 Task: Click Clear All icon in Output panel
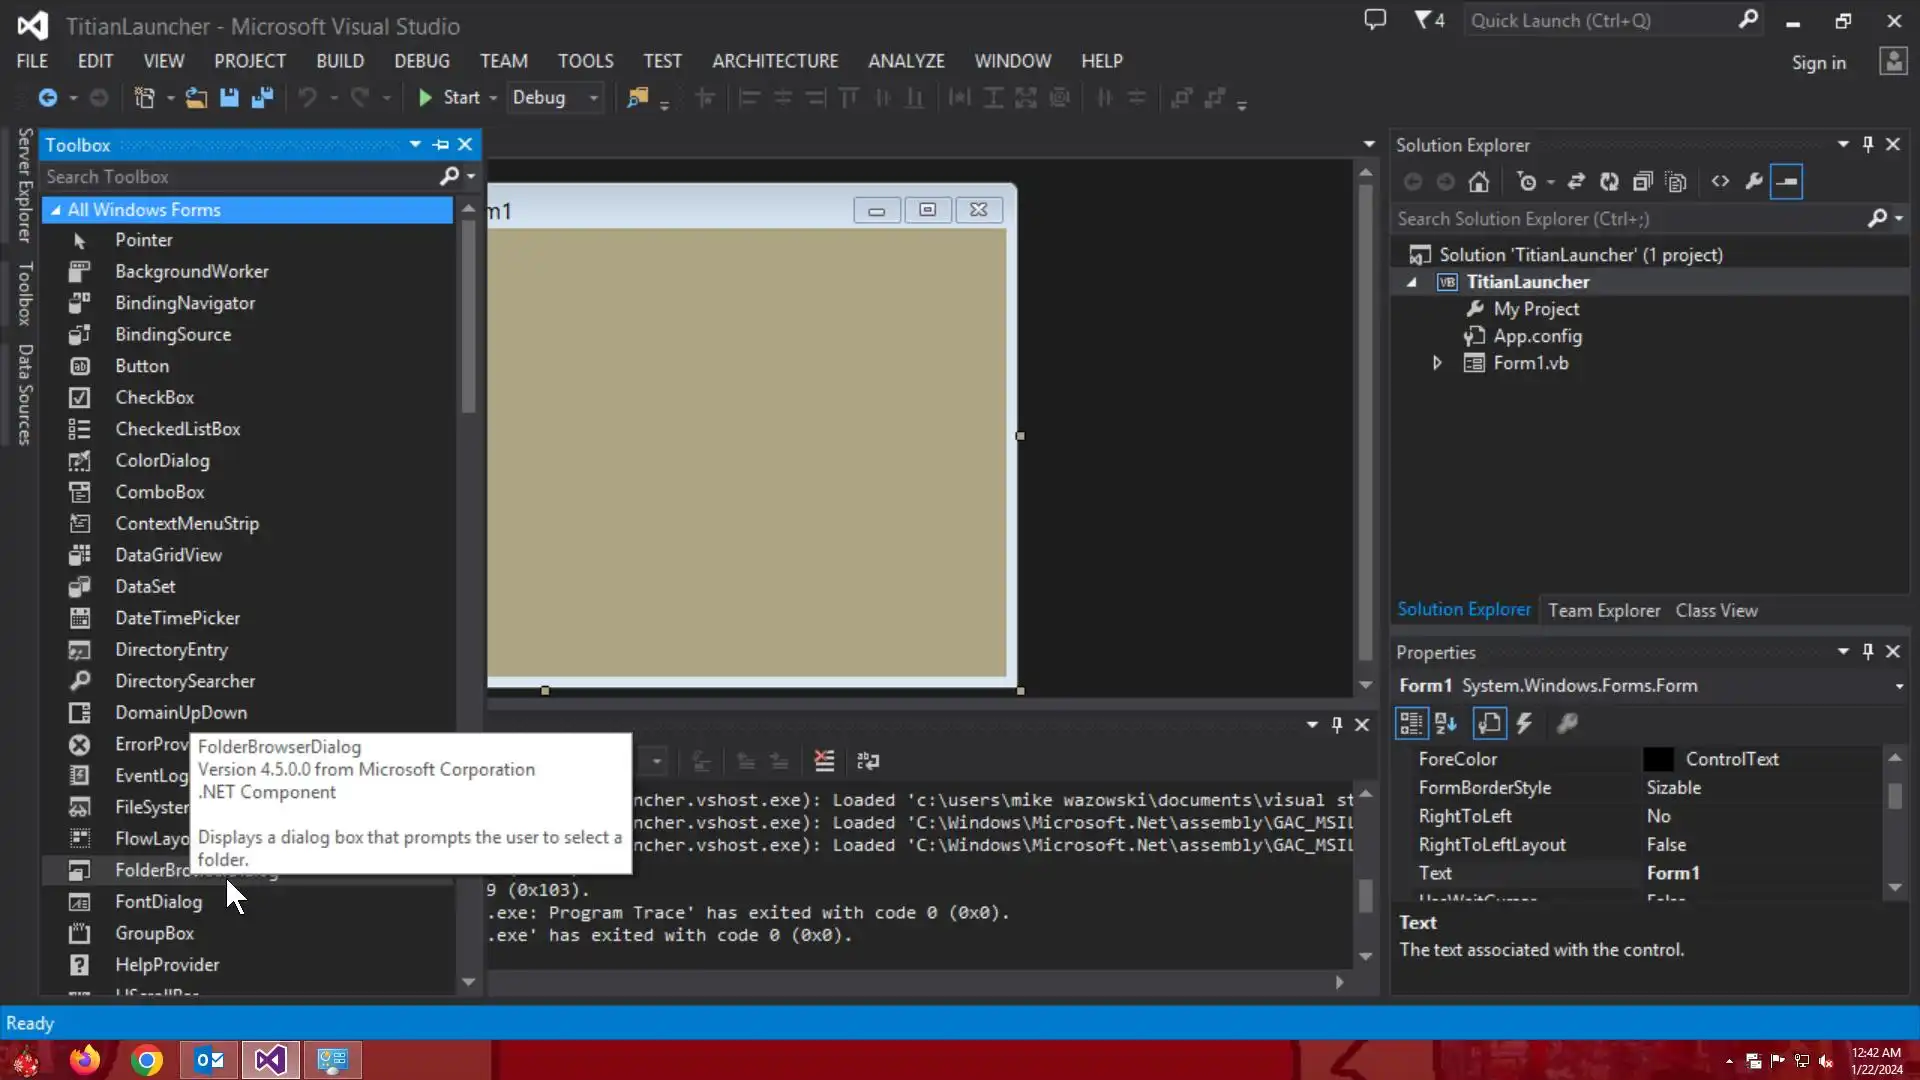coord(824,761)
